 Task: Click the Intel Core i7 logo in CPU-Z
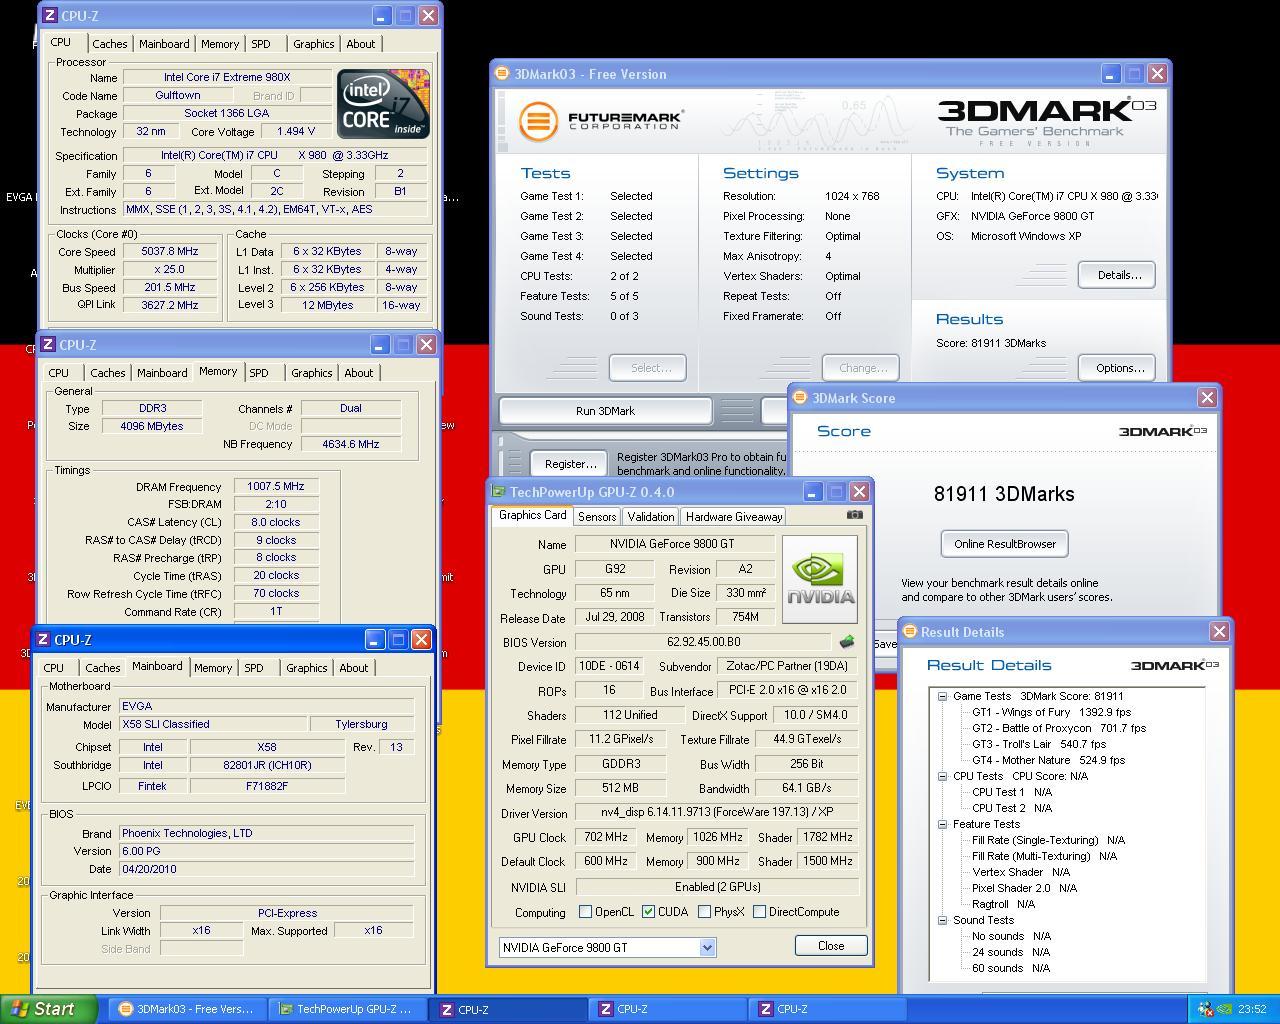(384, 104)
